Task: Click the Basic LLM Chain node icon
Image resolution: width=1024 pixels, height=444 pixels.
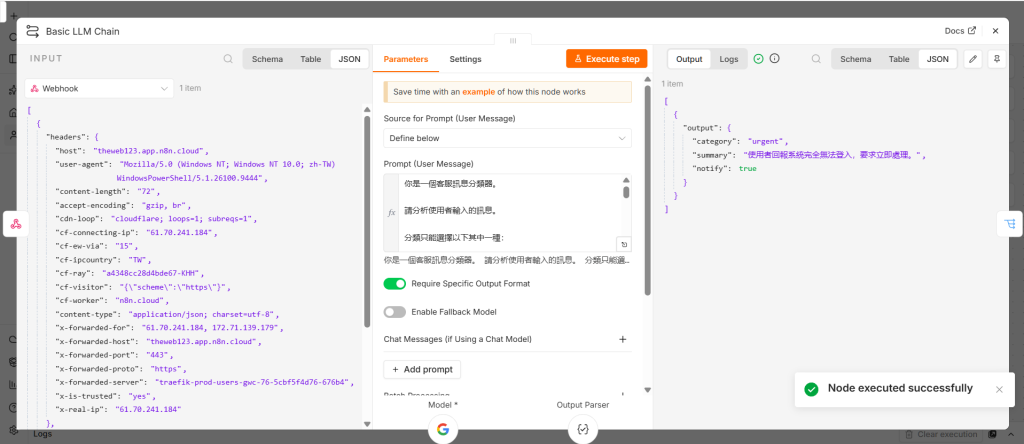Action: [33, 31]
